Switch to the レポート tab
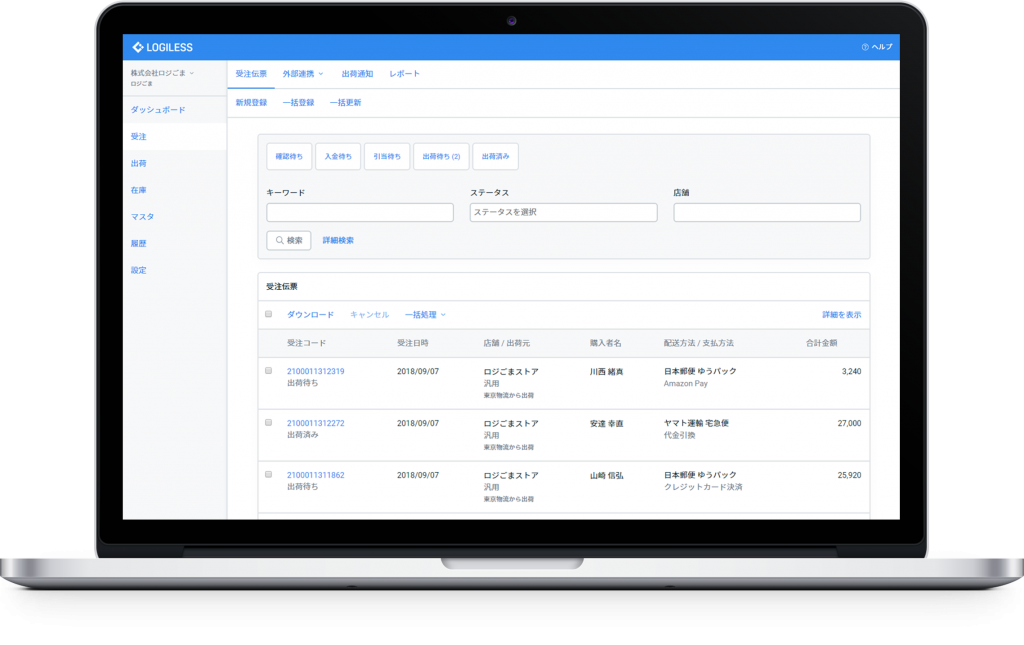Viewport: 1024px width, 645px height. pyautogui.click(x=404, y=74)
